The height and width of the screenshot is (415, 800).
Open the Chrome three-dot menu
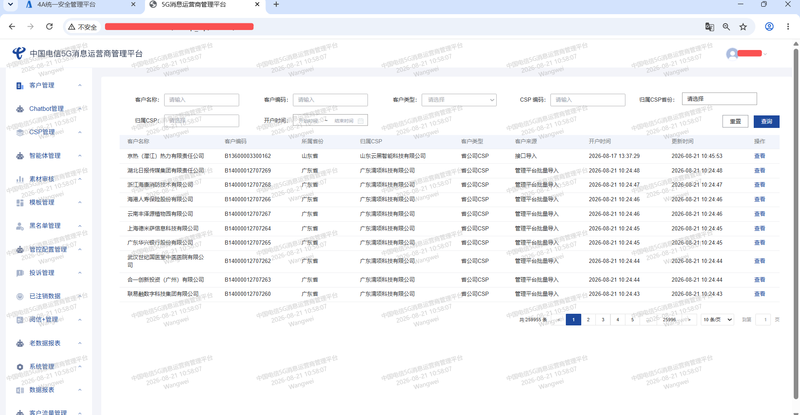tap(788, 27)
